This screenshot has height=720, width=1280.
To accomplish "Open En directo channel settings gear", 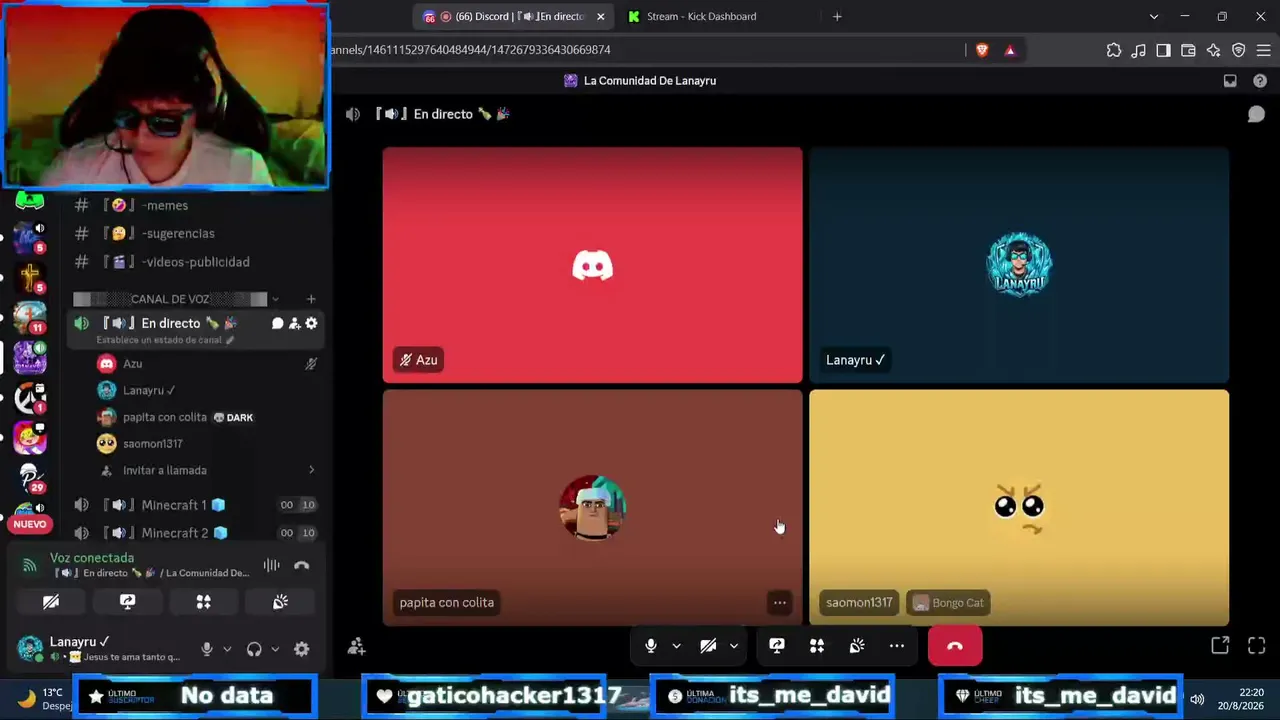I will 311,323.
